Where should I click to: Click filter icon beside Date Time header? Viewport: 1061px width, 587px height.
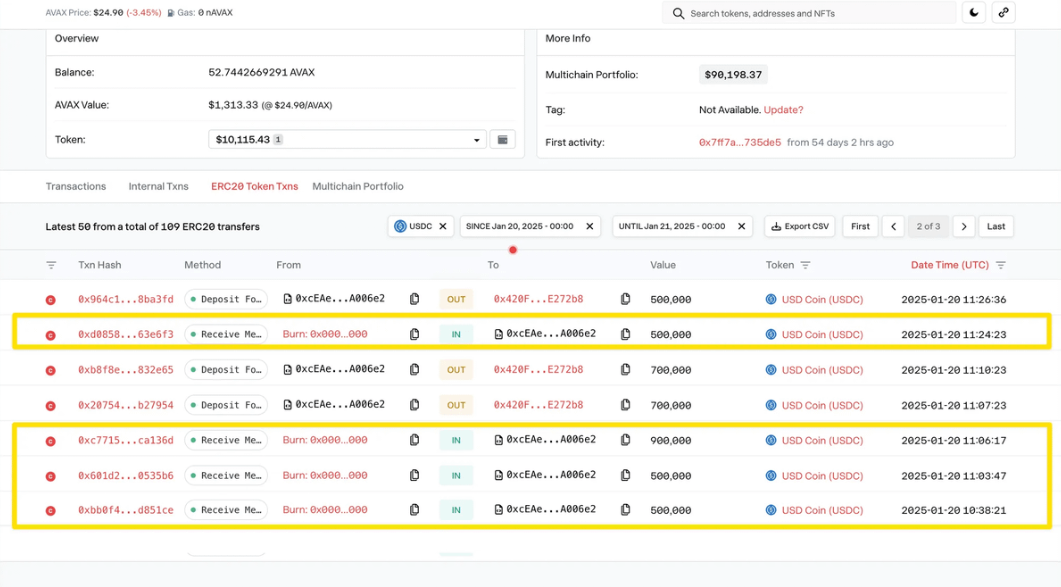[x=1001, y=265]
